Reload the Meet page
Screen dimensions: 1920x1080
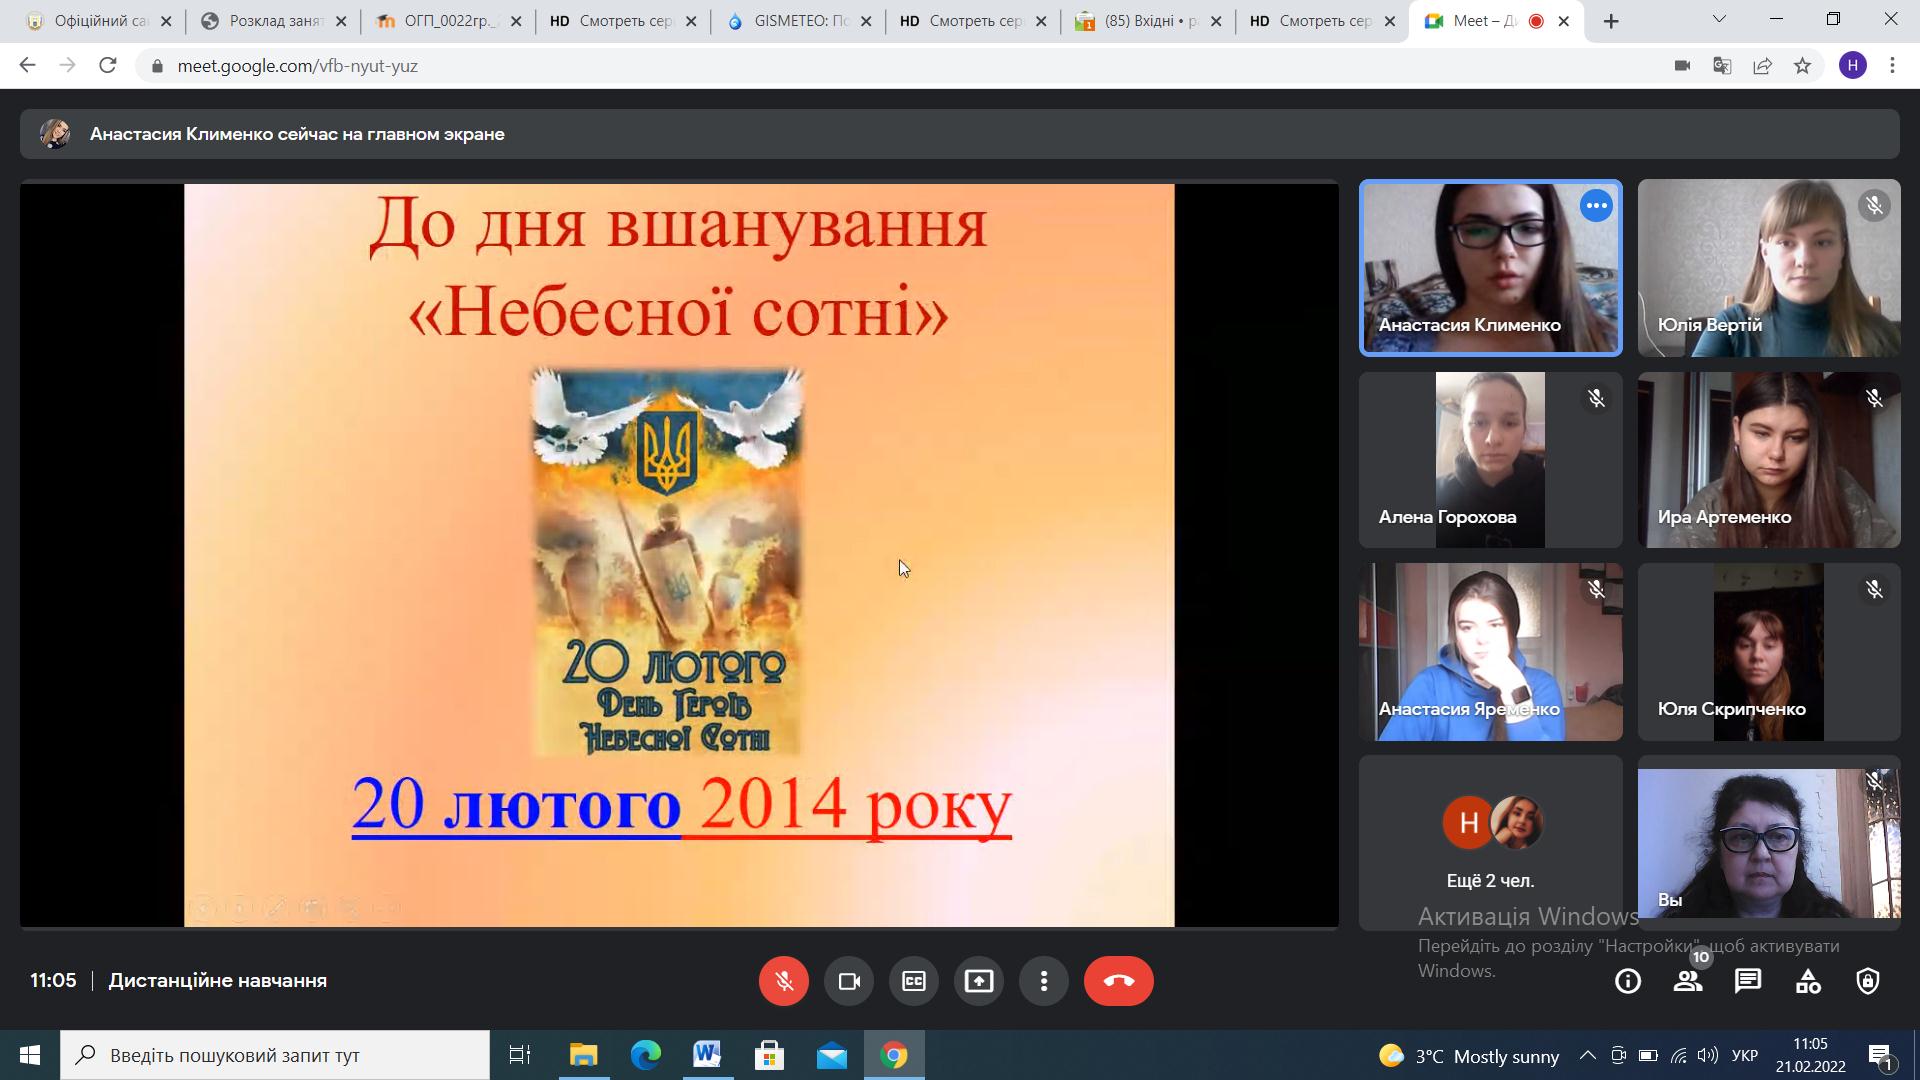[x=107, y=65]
